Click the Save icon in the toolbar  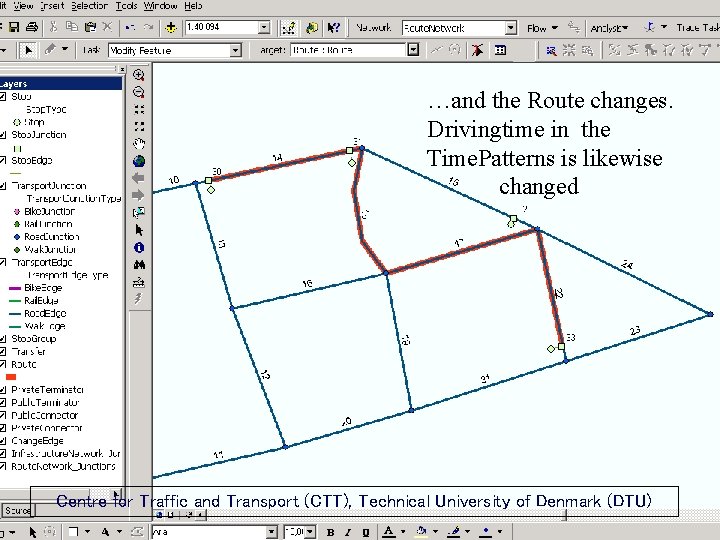[x=14, y=27]
